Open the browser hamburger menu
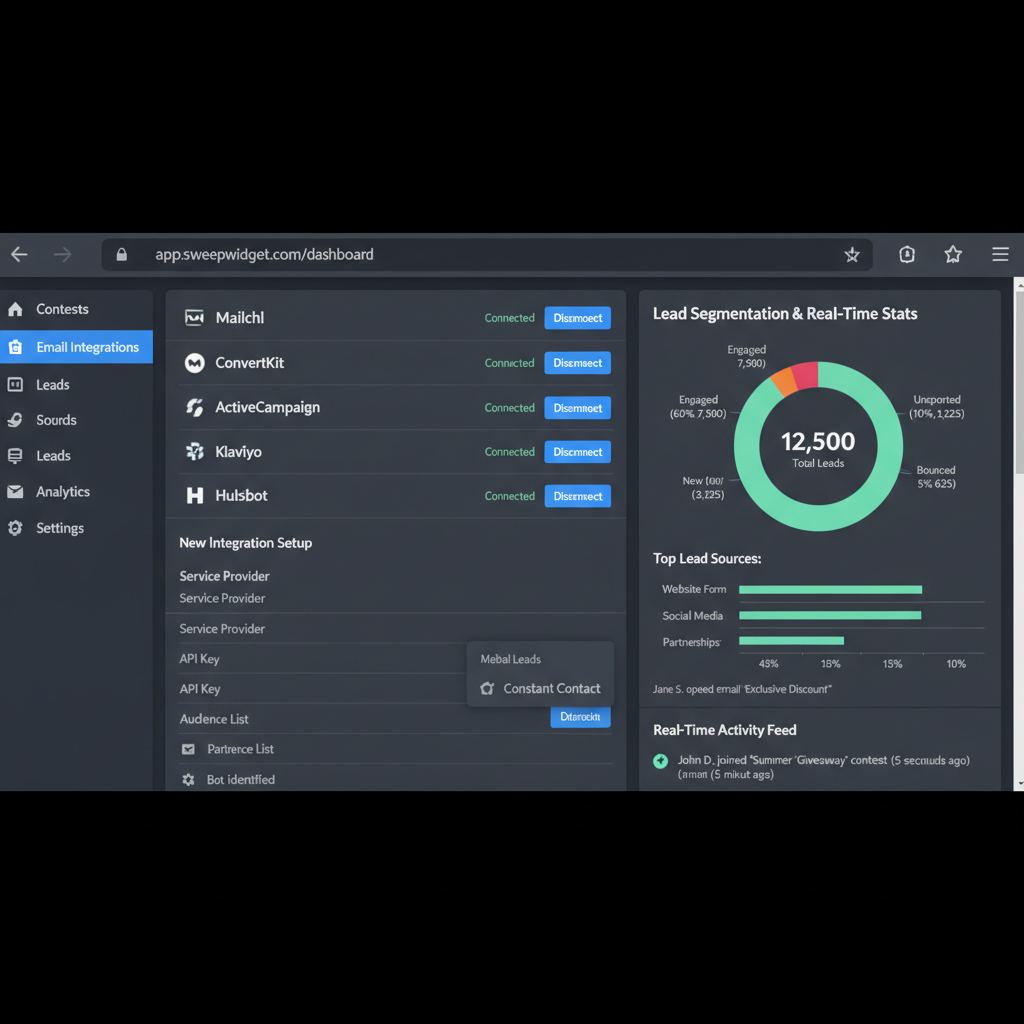Screen dimensions: 1024x1024 point(1000,255)
